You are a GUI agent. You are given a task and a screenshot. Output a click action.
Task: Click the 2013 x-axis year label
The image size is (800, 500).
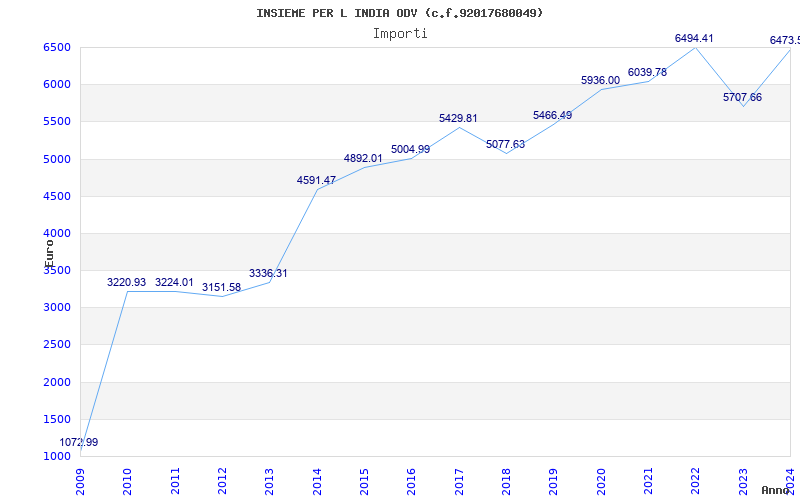pos(270,482)
